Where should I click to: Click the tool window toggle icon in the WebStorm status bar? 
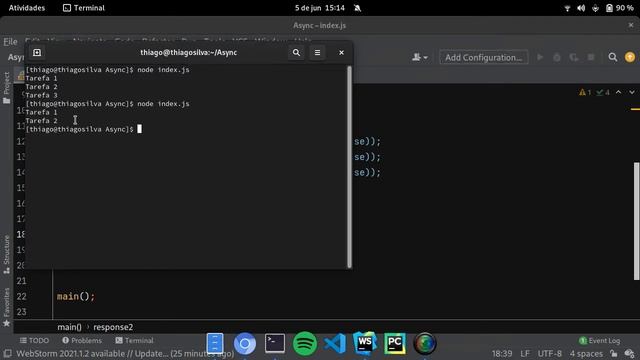(7, 353)
